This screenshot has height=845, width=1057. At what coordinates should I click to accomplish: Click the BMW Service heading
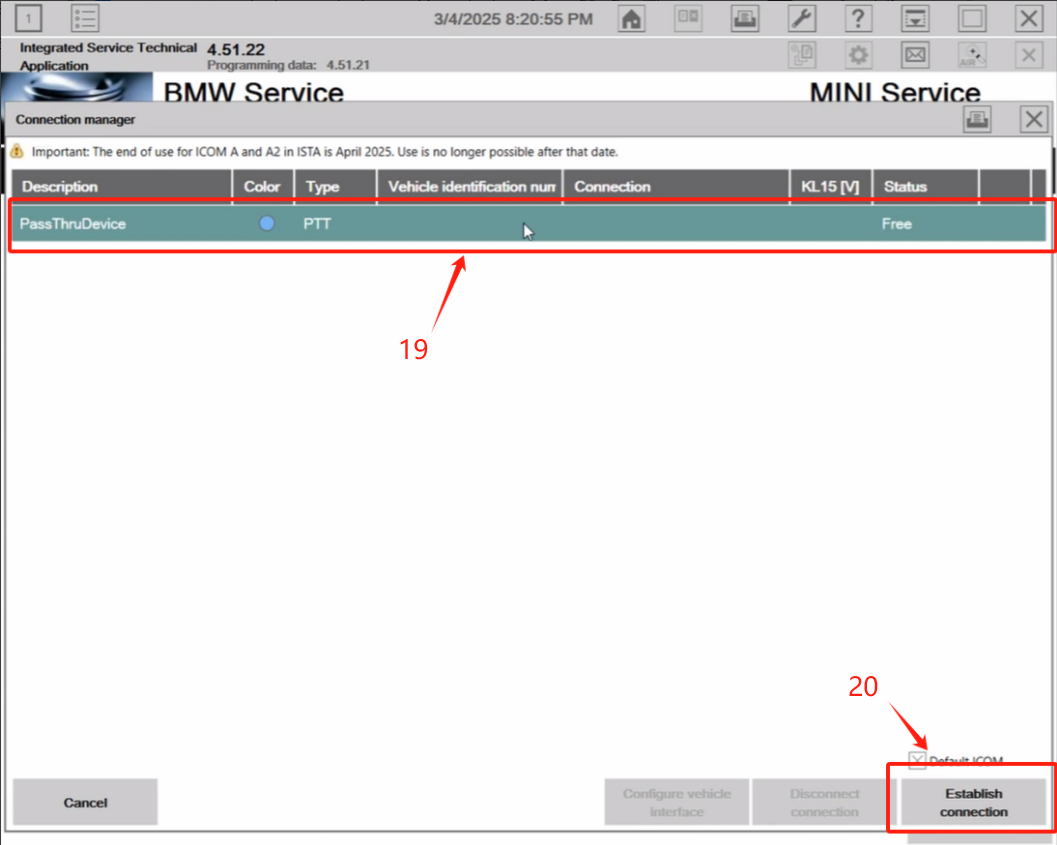(x=253, y=92)
